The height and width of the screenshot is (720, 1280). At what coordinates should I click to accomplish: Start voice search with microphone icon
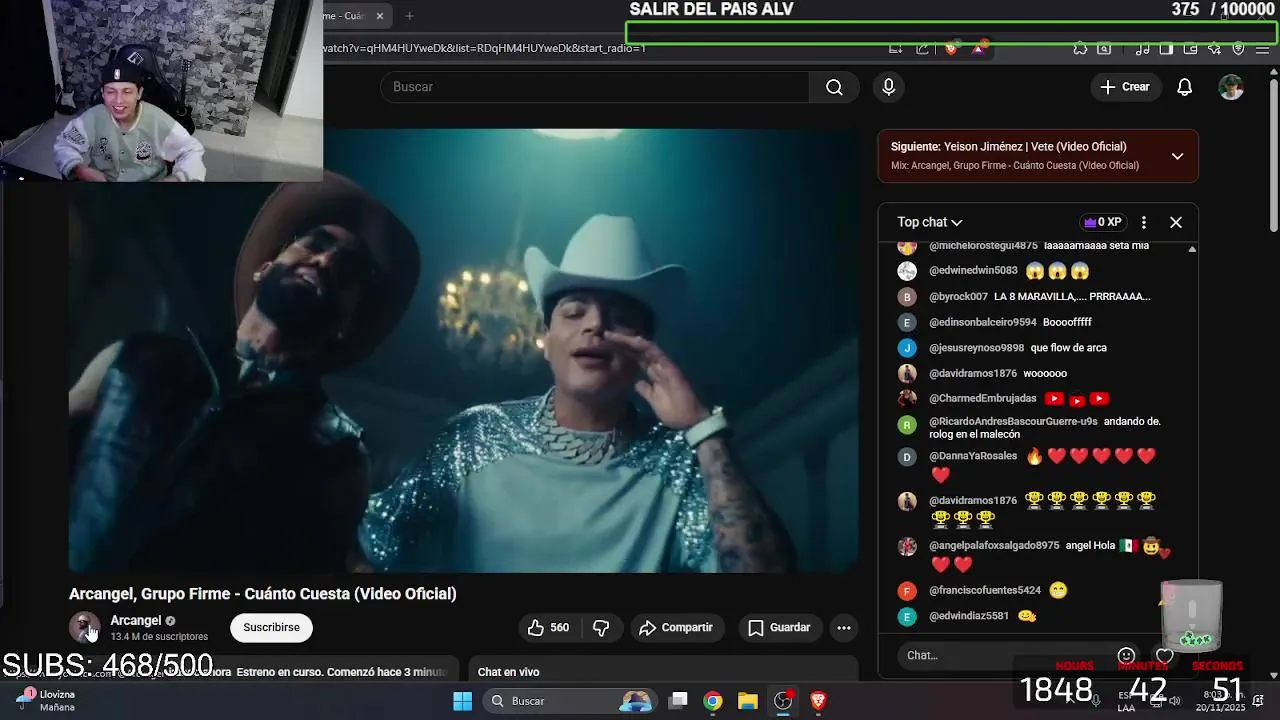click(888, 87)
